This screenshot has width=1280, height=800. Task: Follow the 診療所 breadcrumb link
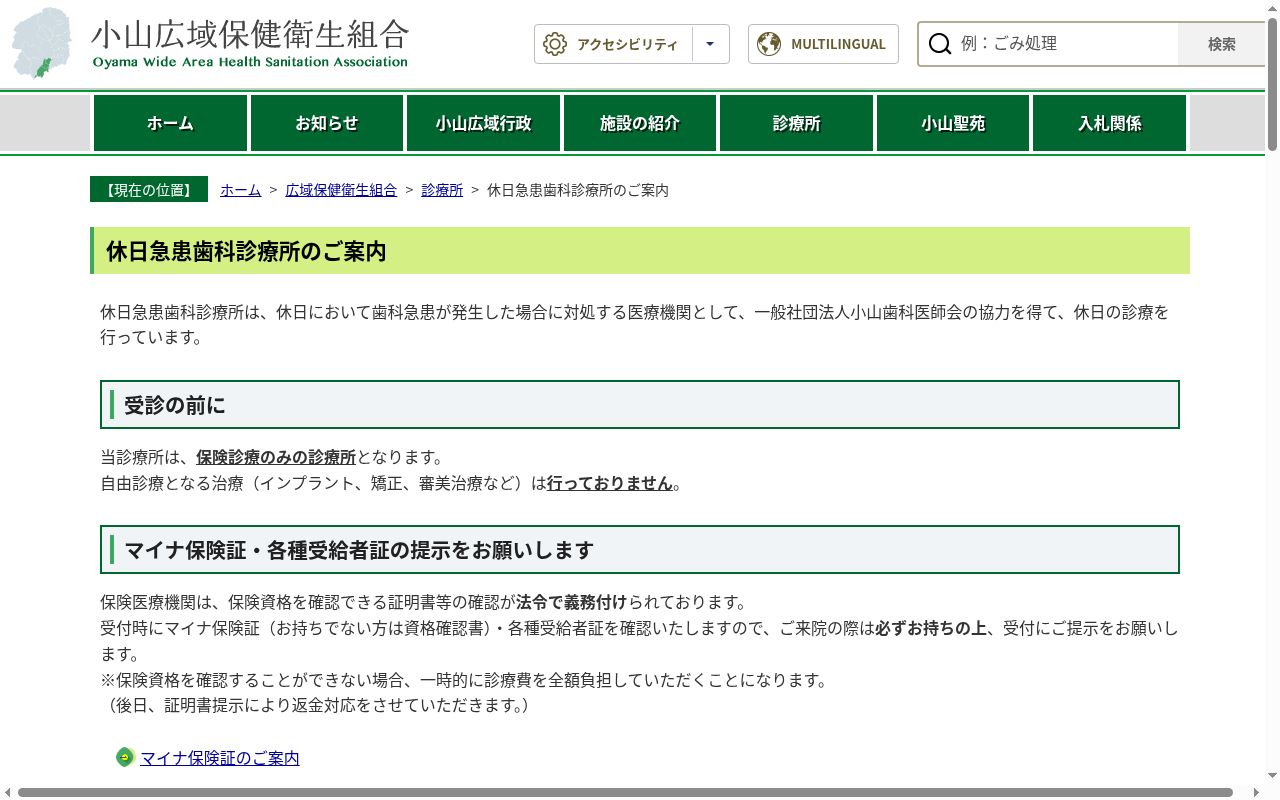pos(442,190)
